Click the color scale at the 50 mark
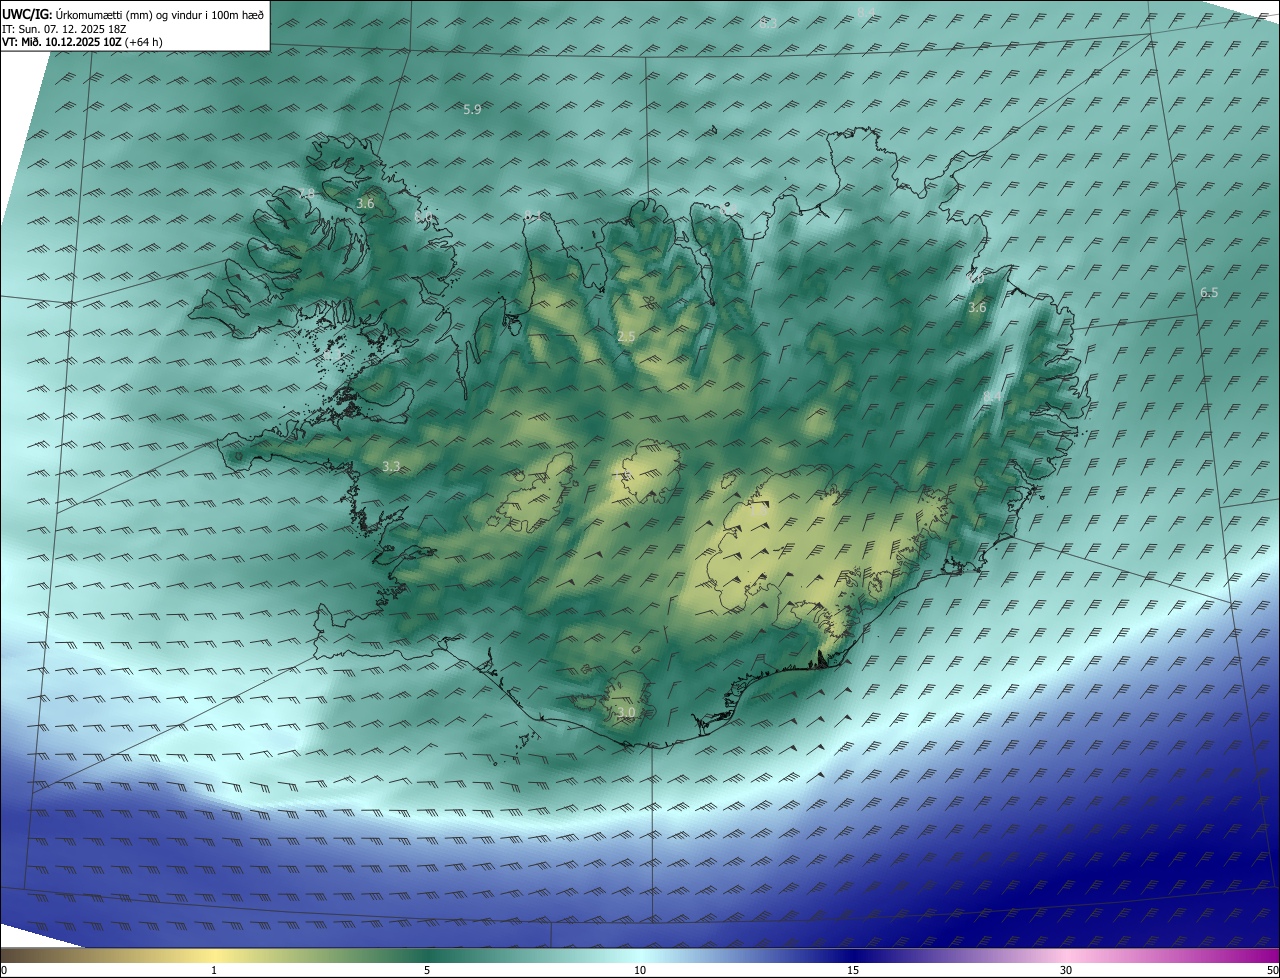Viewport: 1280px width, 978px height. point(1272,970)
